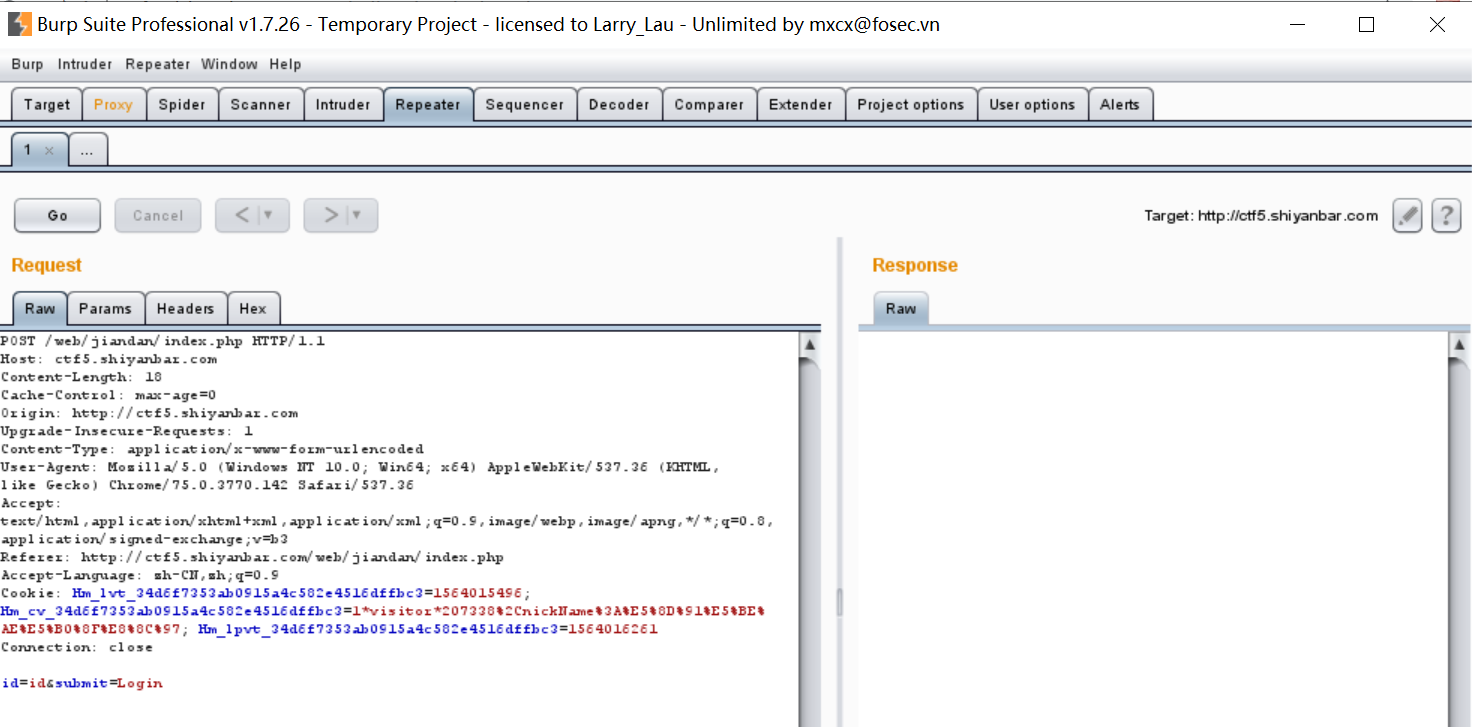This screenshot has width=1472, height=727.
Task: Switch to the Comparer tab
Action: click(709, 104)
